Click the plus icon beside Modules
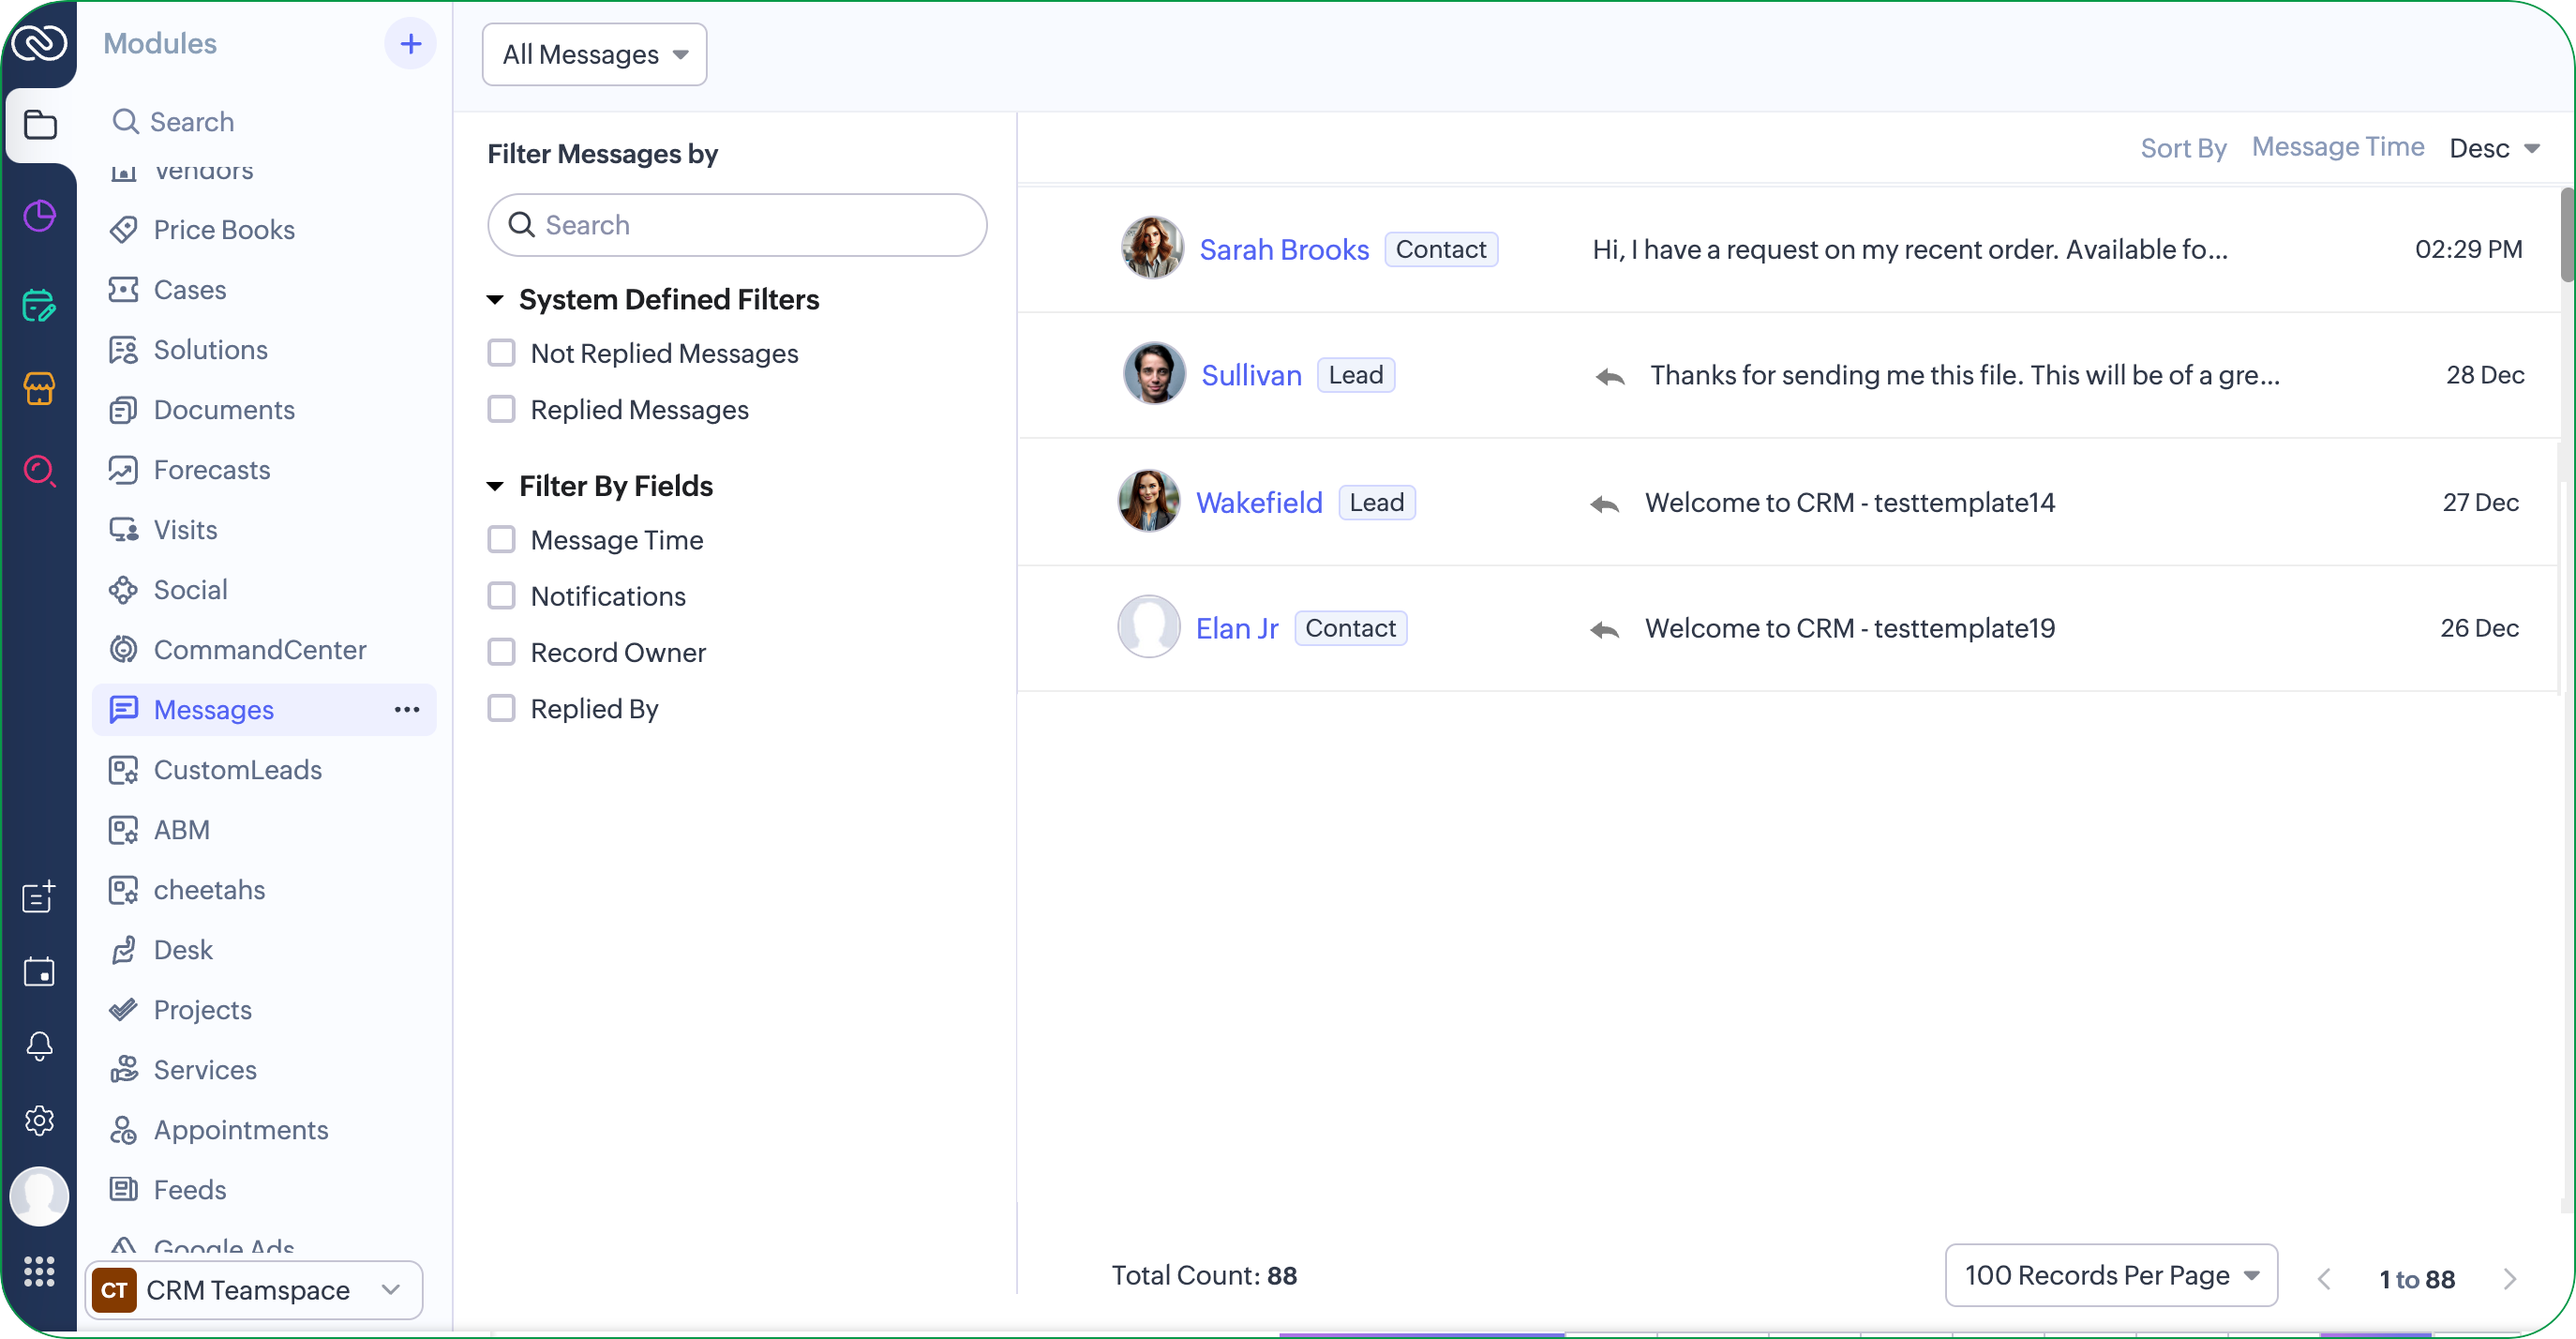The height and width of the screenshot is (1339, 2576). 410,44
